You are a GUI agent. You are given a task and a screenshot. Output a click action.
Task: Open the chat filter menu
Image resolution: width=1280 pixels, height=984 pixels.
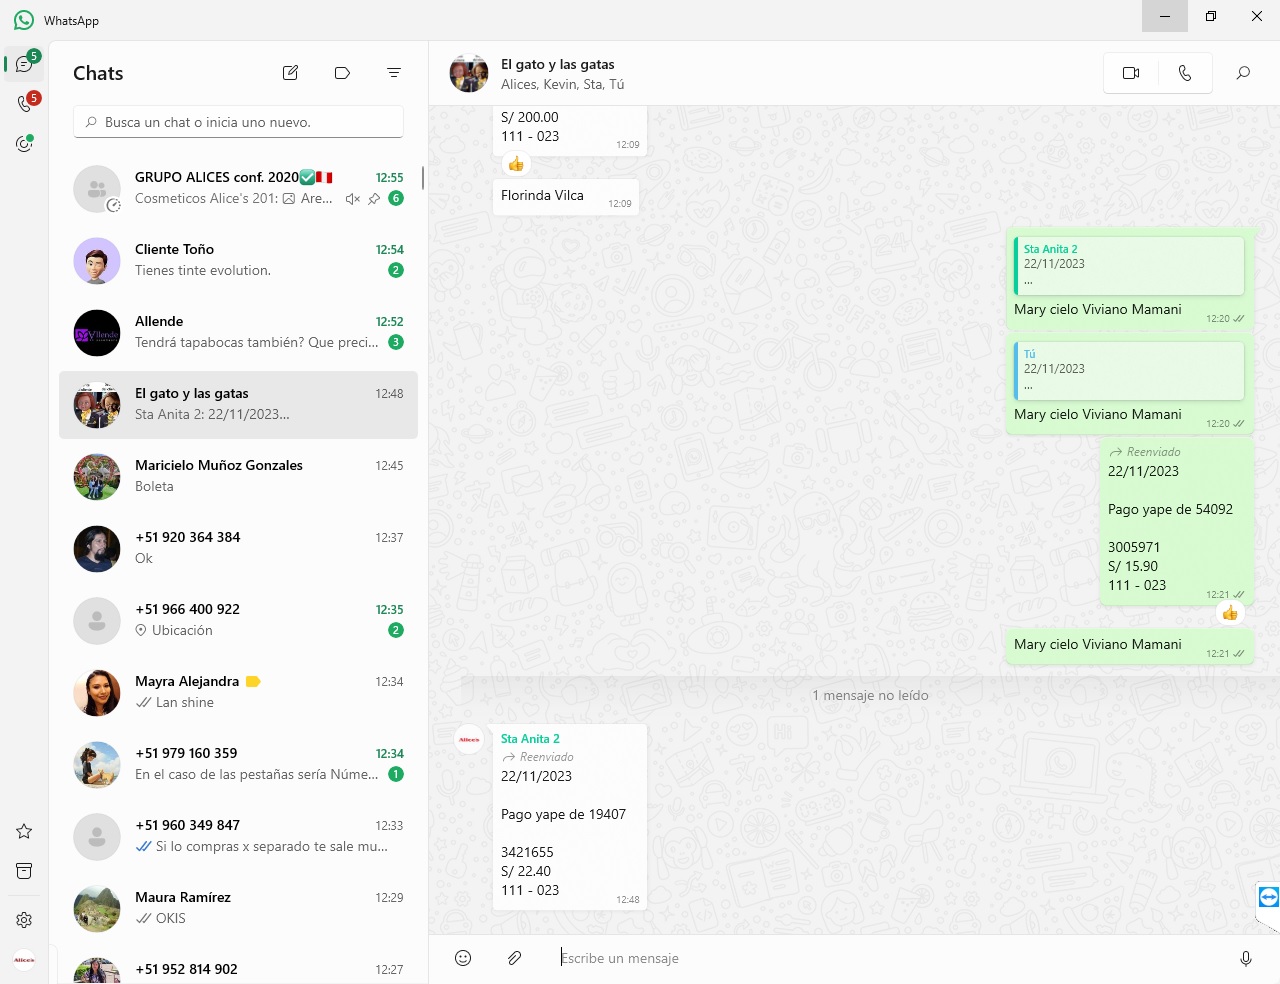click(394, 73)
